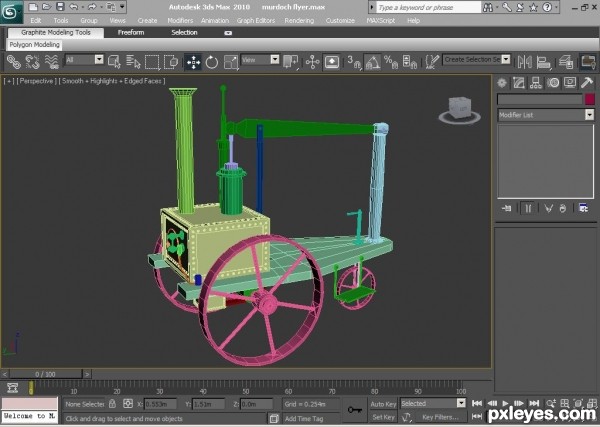This screenshot has height=427, width=600.
Task: Toggle the selection lock icon
Action: [x=112, y=404]
